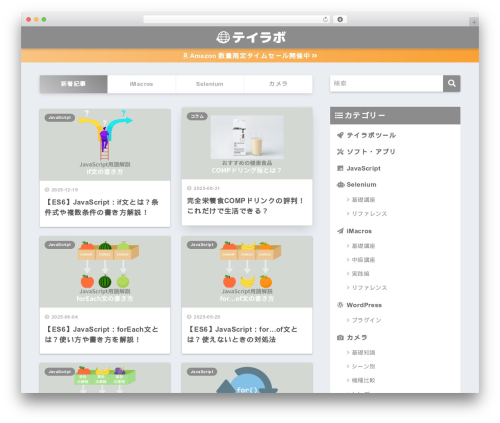Click the paper plane icon beside iMacros
Viewport: 500px width, 423px height.
340,231
